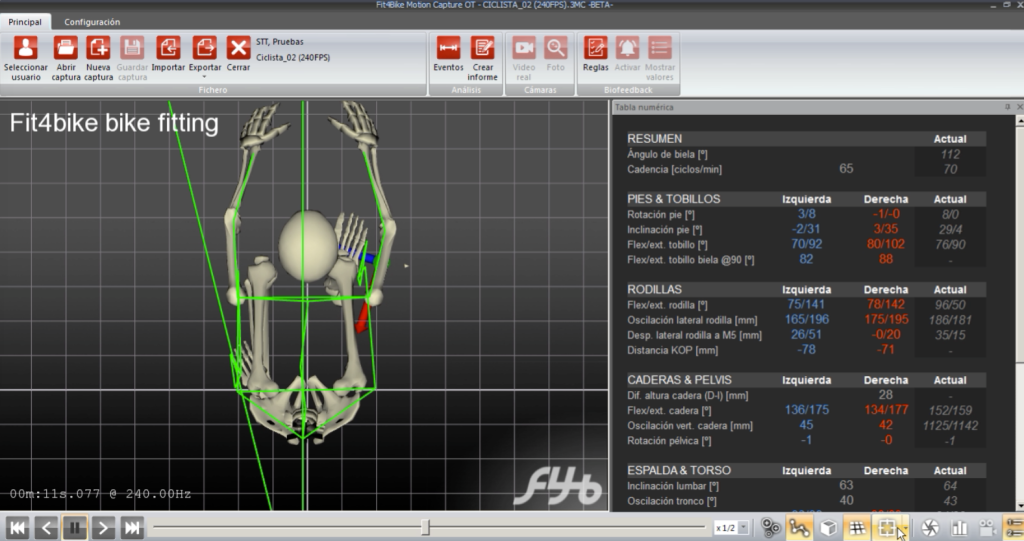Click Crear informe icon

(483, 48)
